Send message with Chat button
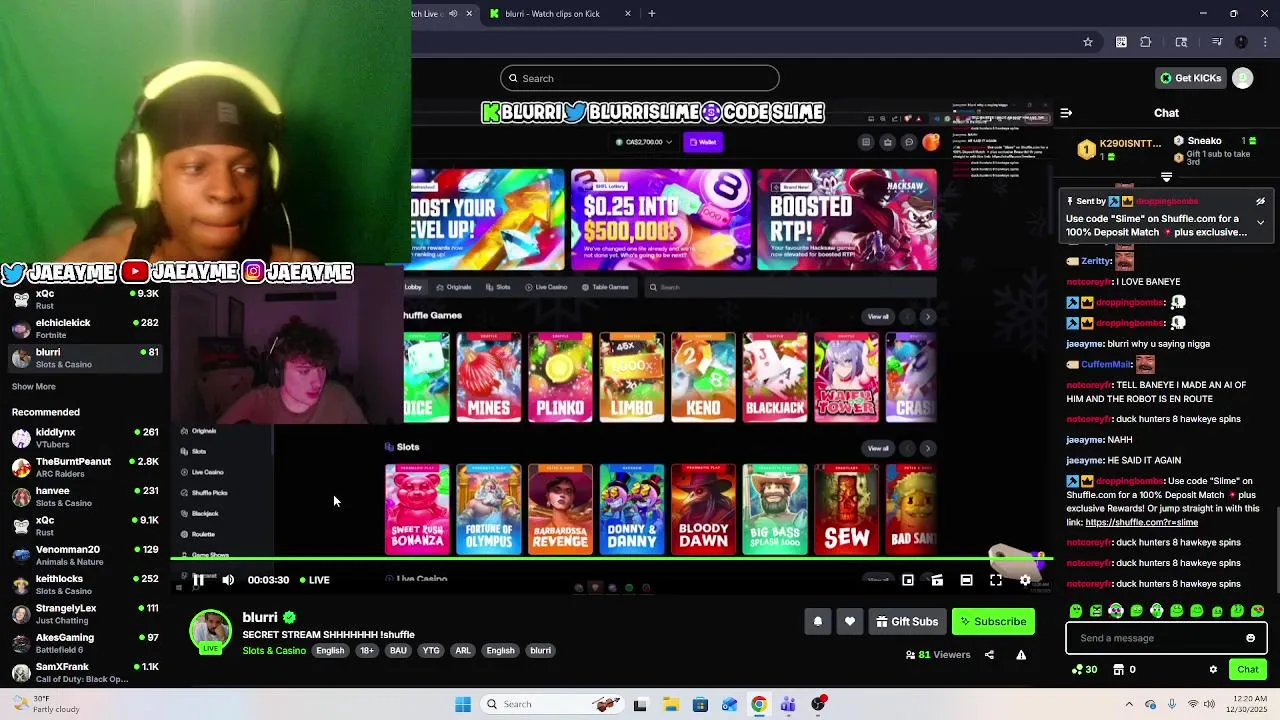 pyautogui.click(x=1248, y=670)
